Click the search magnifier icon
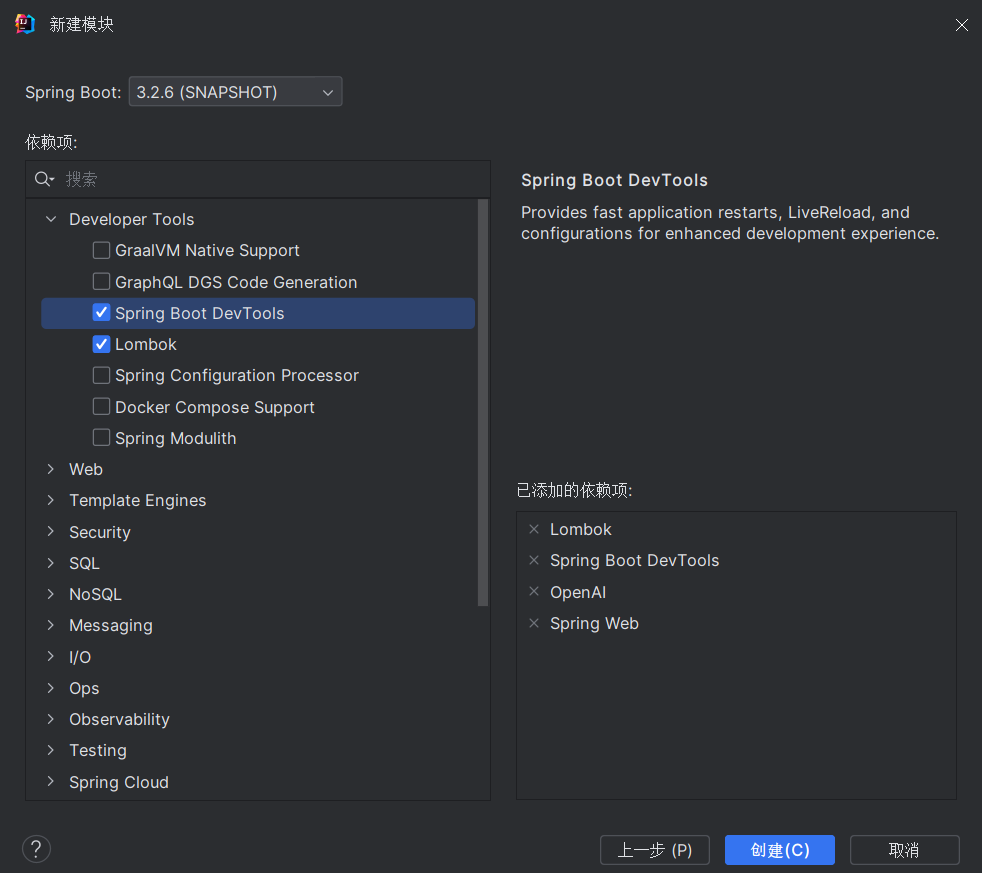This screenshot has width=982, height=873. [44, 179]
